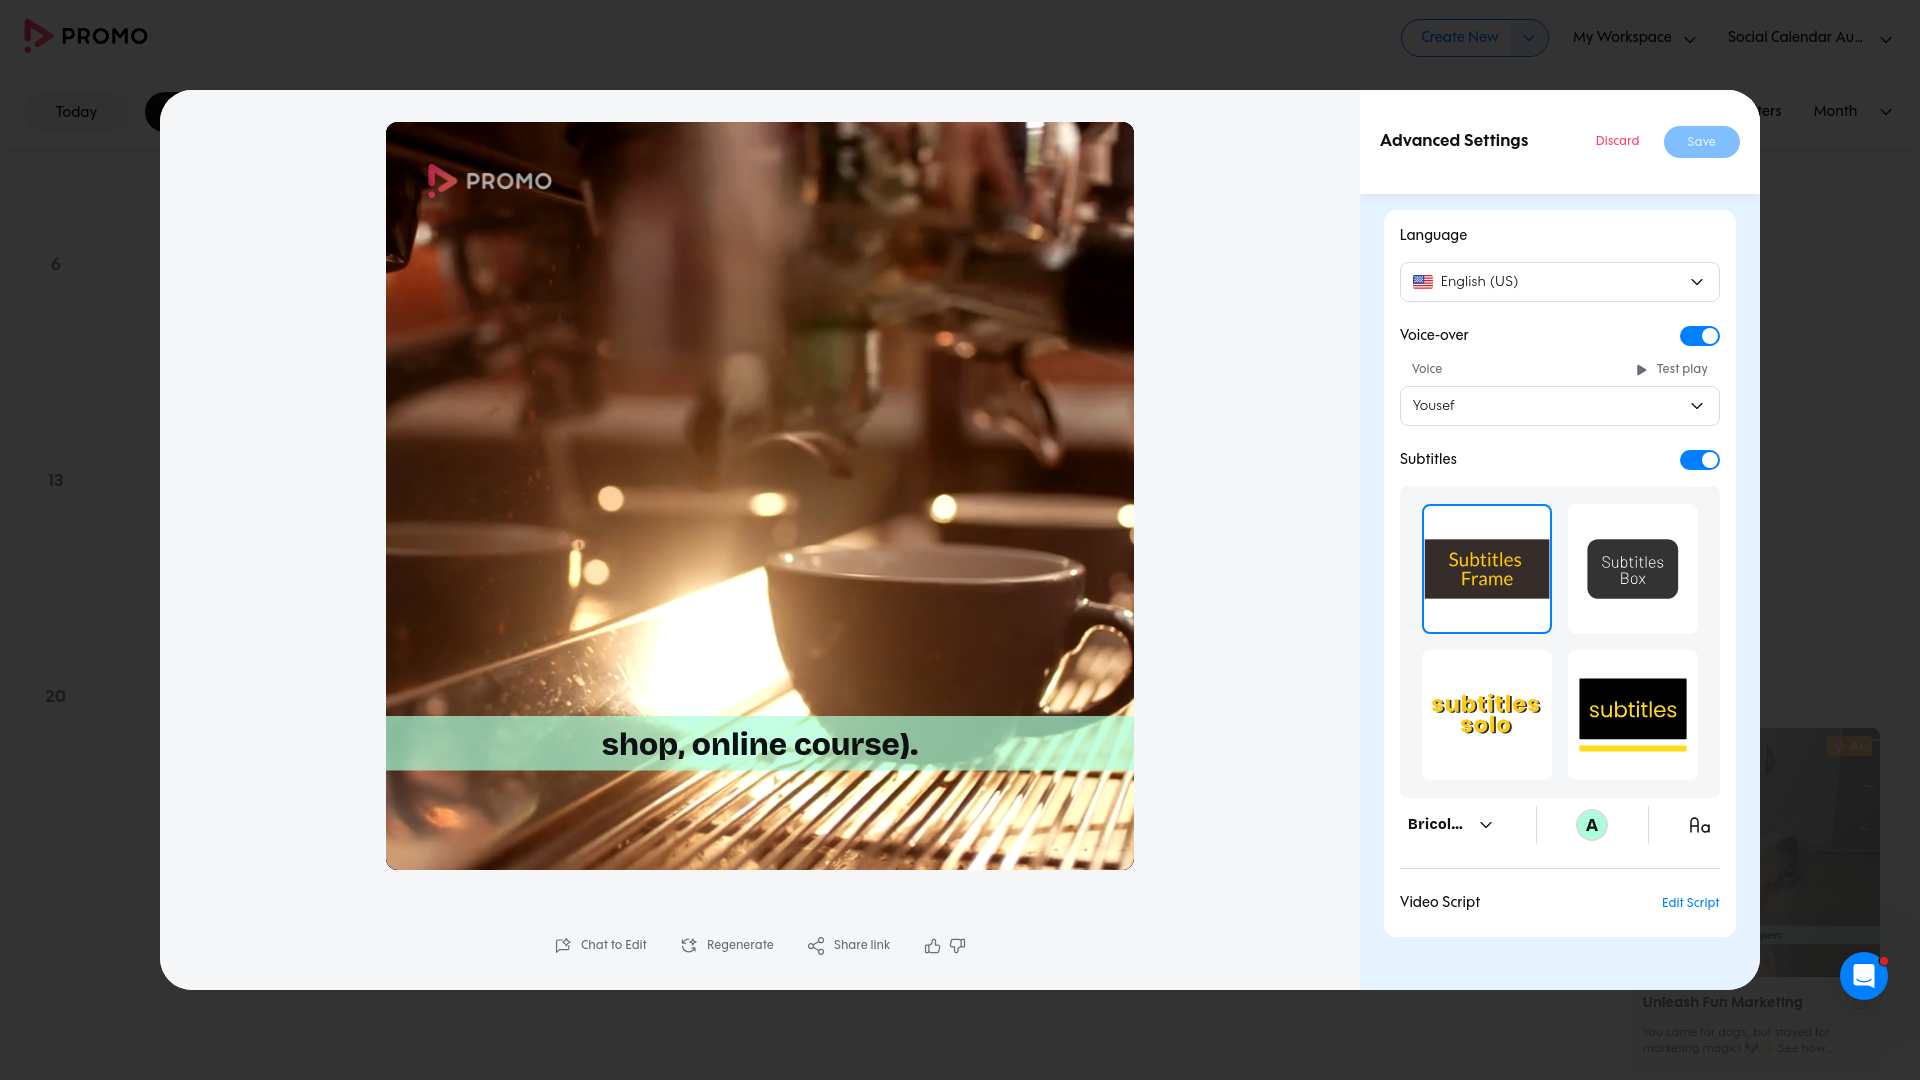This screenshot has width=1920, height=1080.
Task: Click the thumbs down icon
Action: pyautogui.click(x=958, y=946)
